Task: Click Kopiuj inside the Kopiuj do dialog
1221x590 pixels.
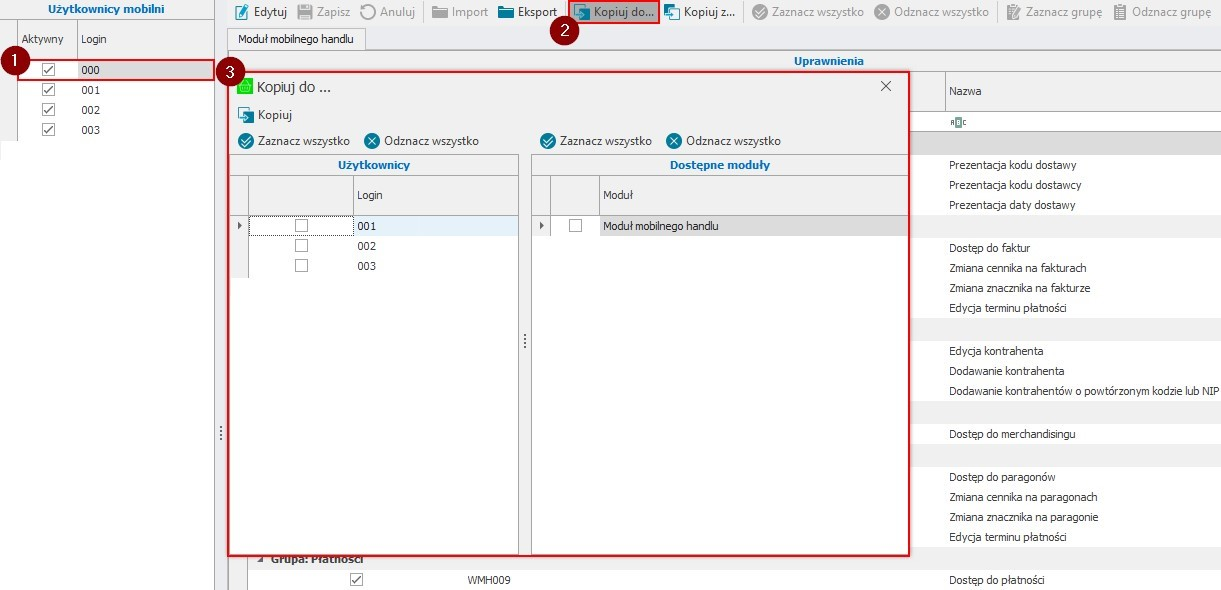Action: (x=265, y=115)
